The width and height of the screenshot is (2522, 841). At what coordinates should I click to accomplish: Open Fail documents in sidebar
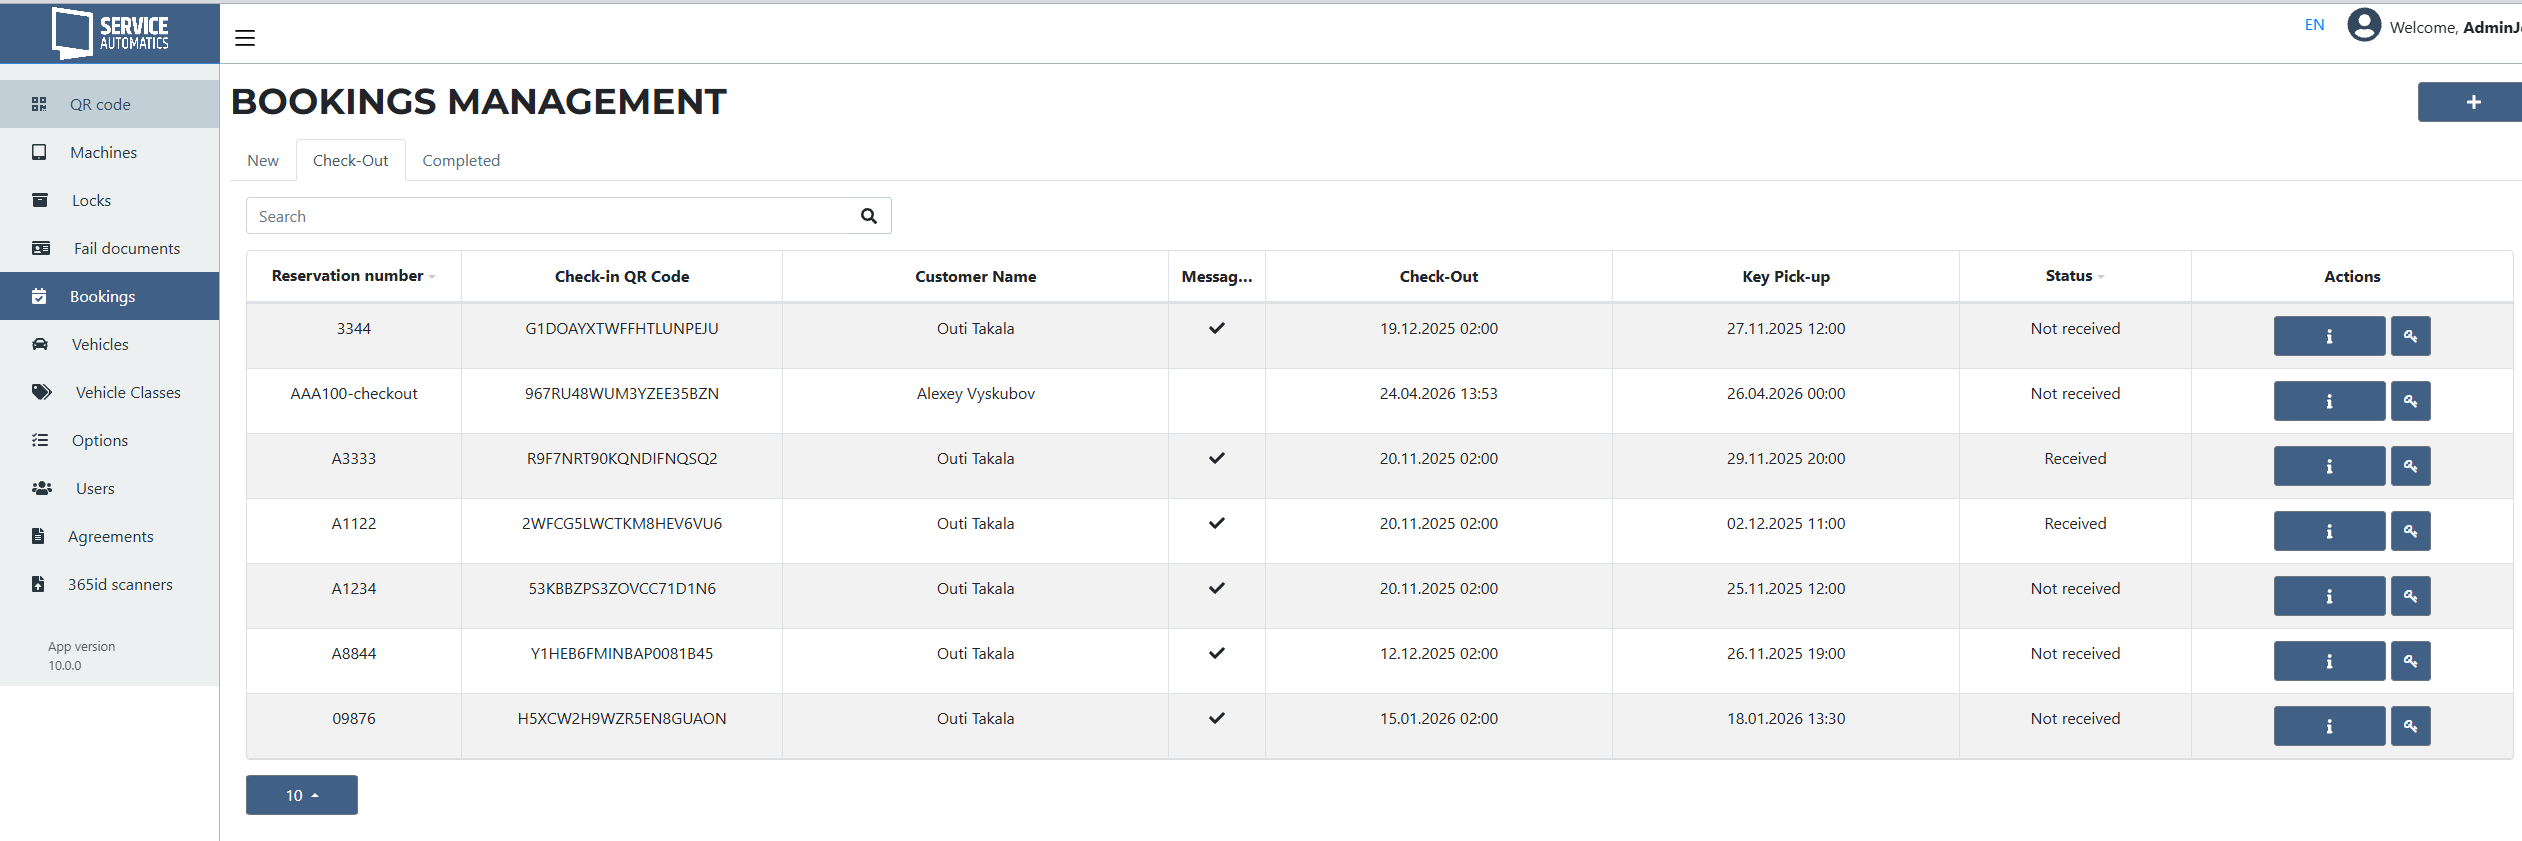pyautogui.click(x=109, y=248)
